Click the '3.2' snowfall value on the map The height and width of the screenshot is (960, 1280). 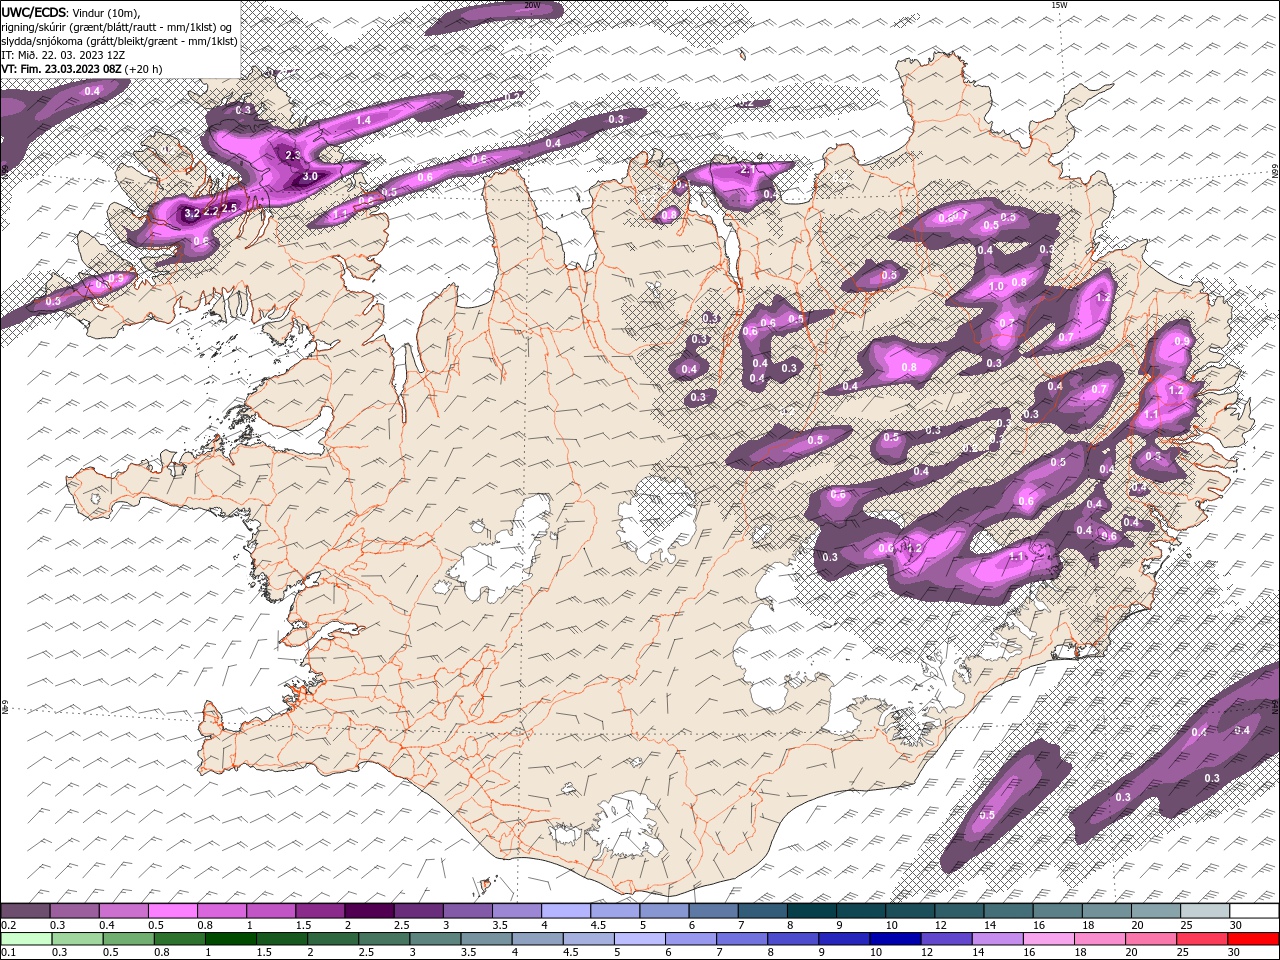coord(192,213)
